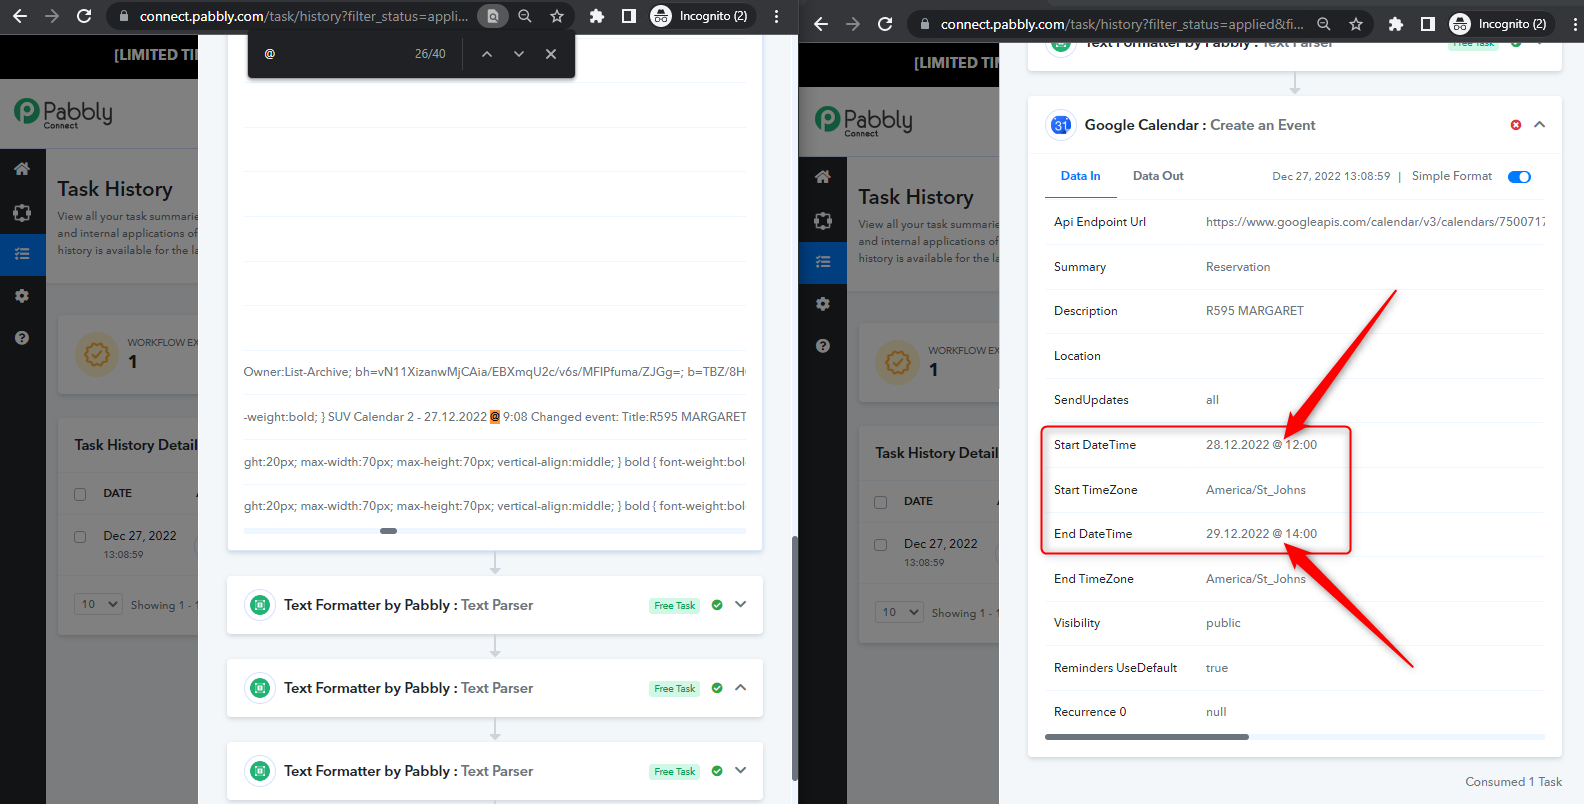Open zoom magnifier in Google Calendar window address bar
This screenshot has width=1584, height=804.
pyautogui.click(x=1324, y=24)
